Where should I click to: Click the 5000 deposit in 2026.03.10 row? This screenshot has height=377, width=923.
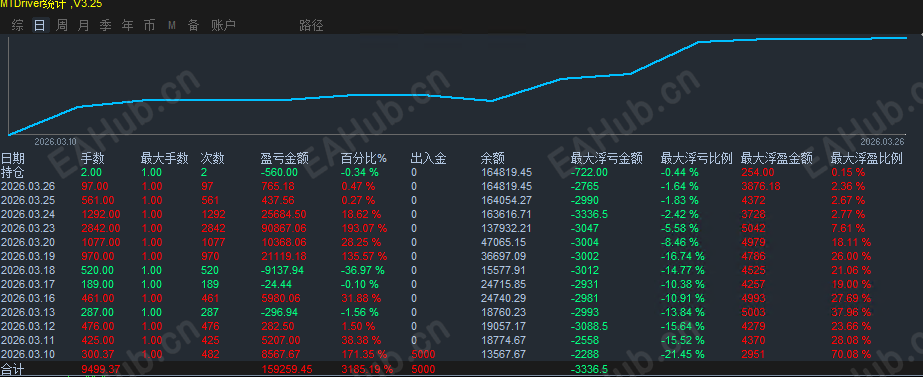coord(423,354)
